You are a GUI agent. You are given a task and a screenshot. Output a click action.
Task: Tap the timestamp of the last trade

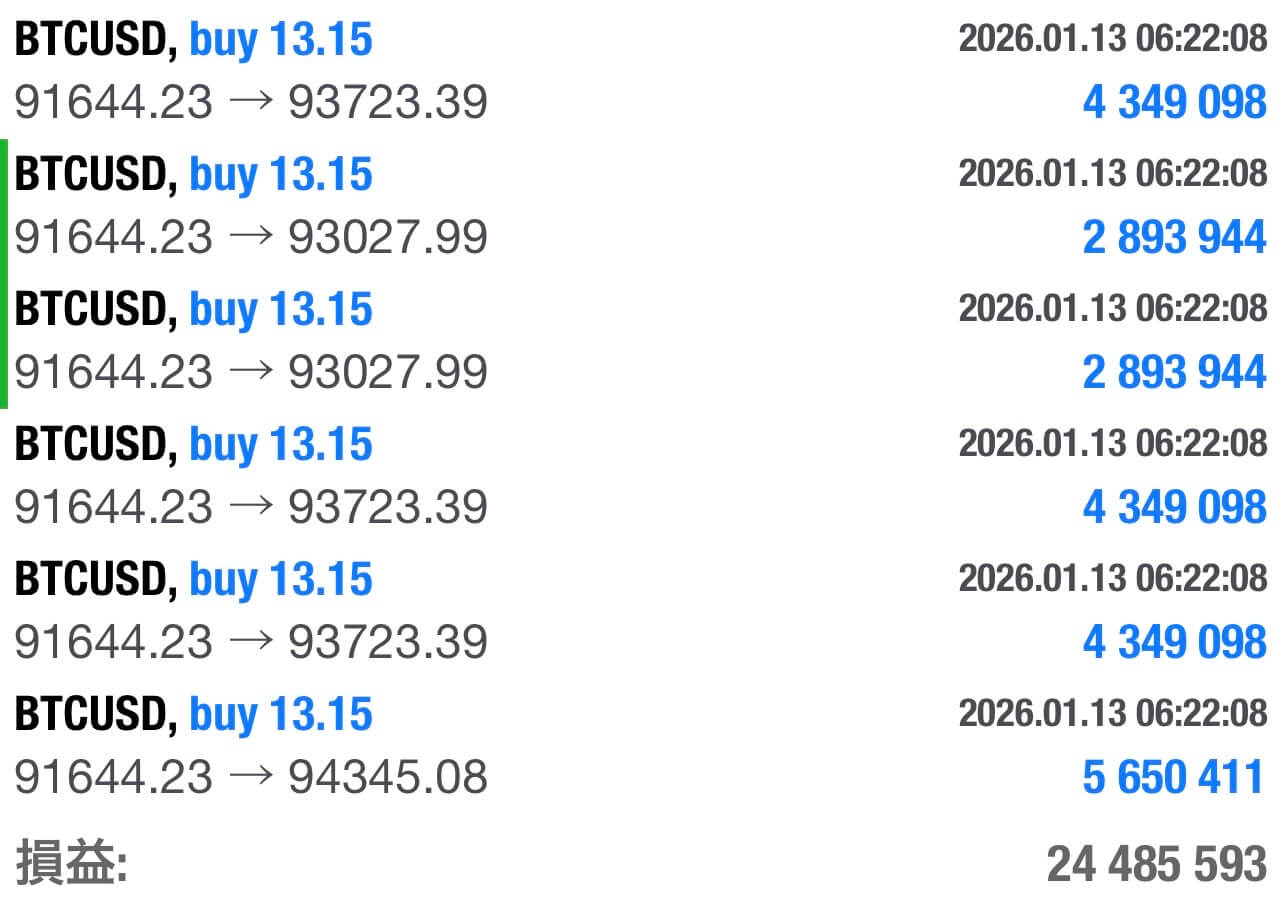[x=1113, y=713]
